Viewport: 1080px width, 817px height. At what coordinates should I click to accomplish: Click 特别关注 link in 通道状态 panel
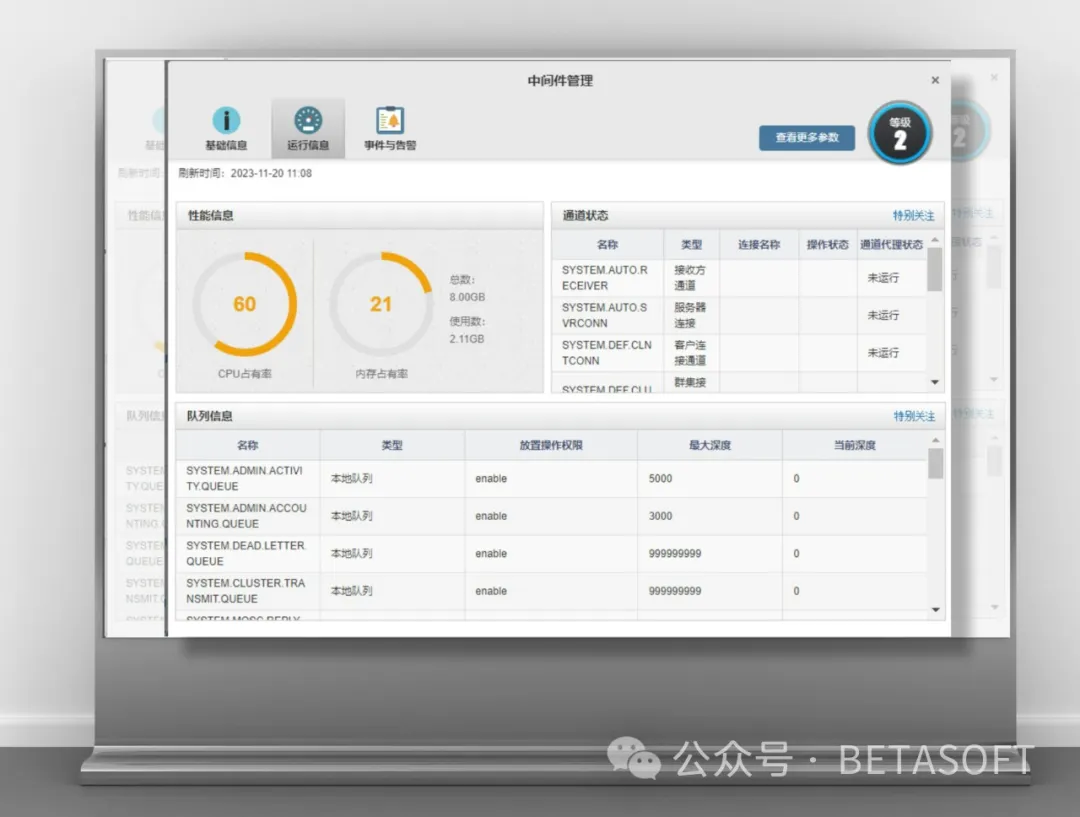tap(913, 216)
